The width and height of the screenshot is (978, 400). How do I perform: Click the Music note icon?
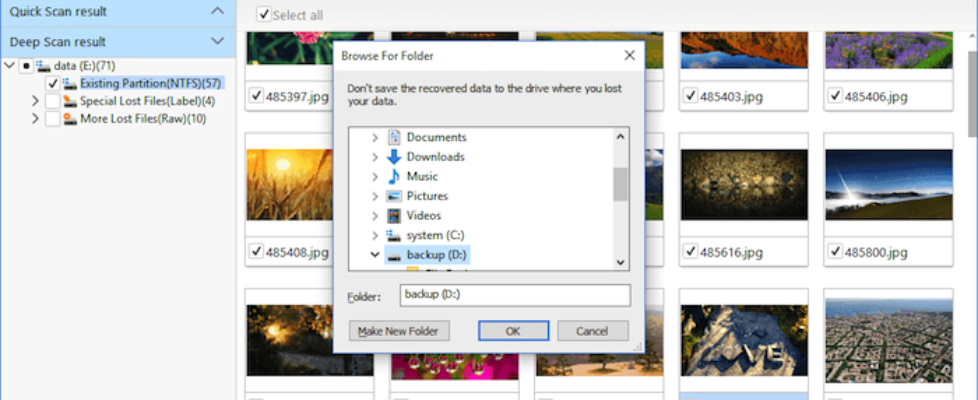point(393,176)
